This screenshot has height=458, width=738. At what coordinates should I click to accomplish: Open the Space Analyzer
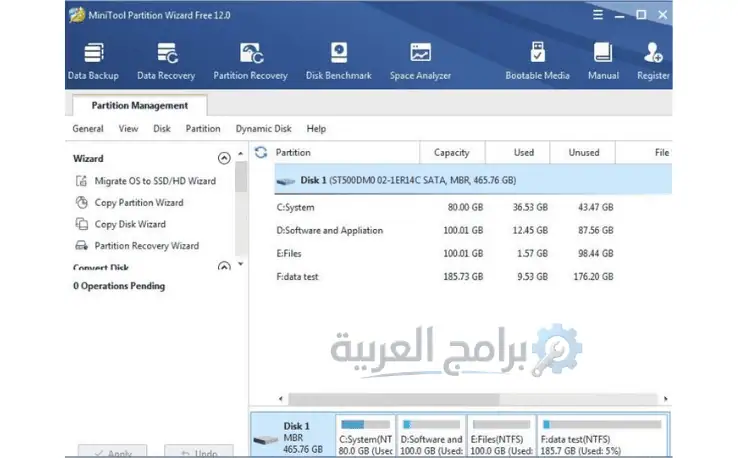420,62
